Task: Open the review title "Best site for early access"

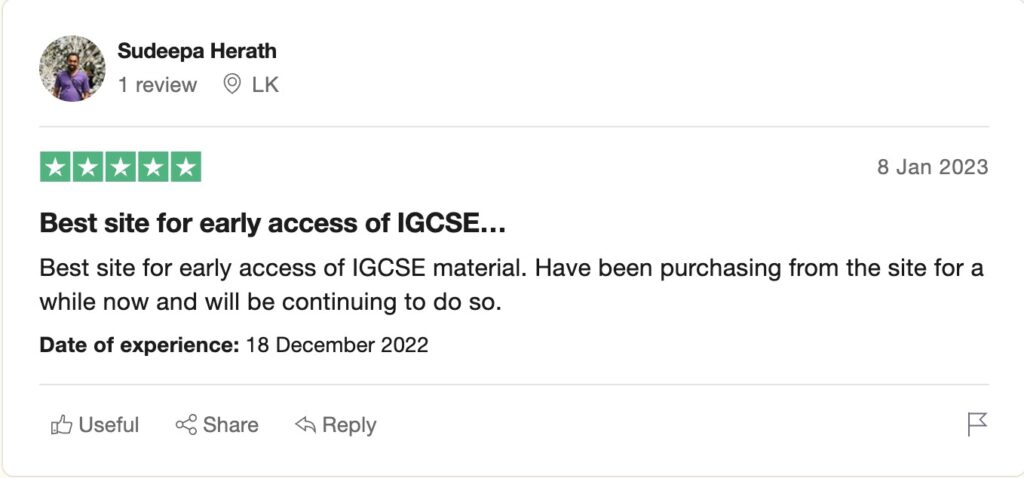Action: (x=272, y=224)
